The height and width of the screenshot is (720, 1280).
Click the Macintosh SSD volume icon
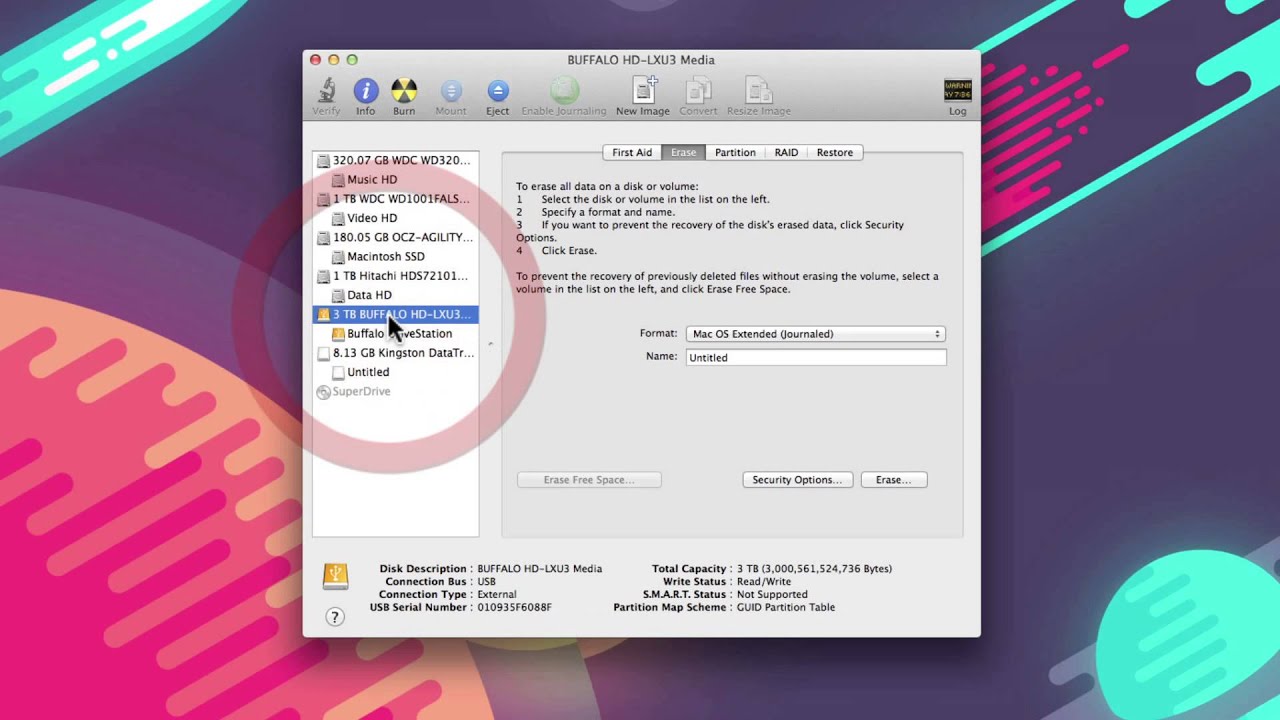click(x=338, y=257)
